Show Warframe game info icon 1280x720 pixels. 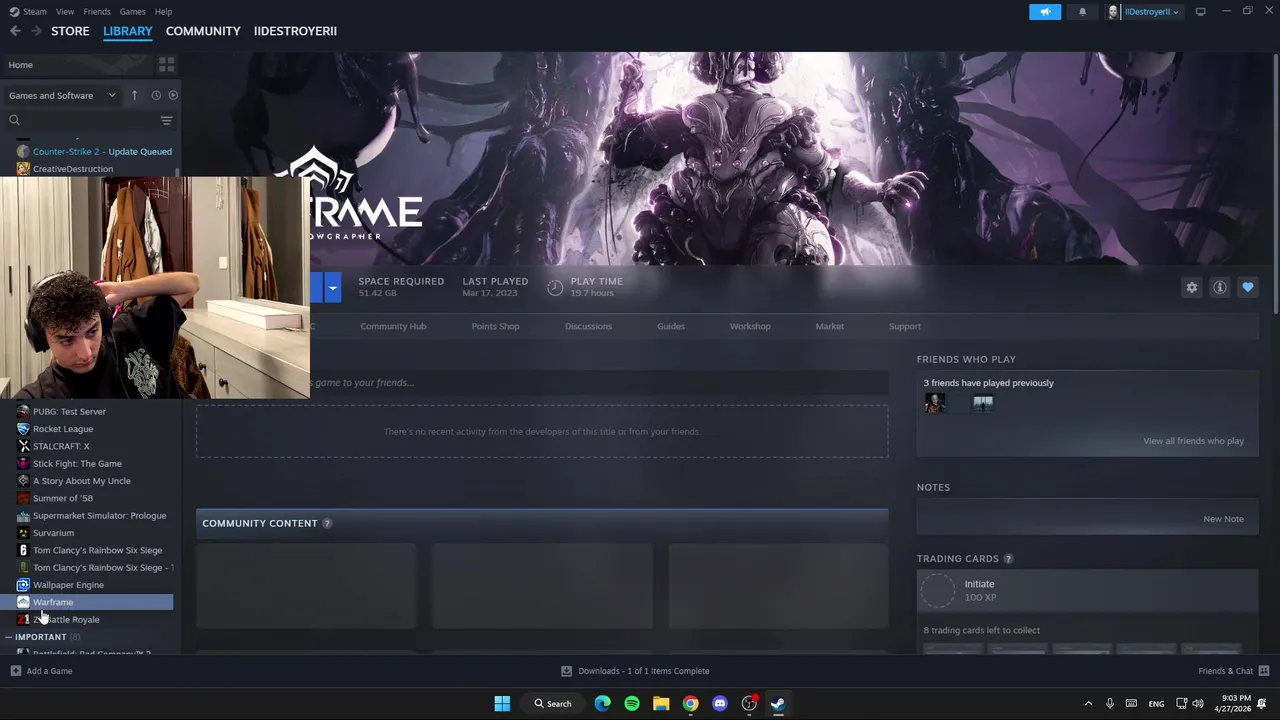pyautogui.click(x=1220, y=287)
